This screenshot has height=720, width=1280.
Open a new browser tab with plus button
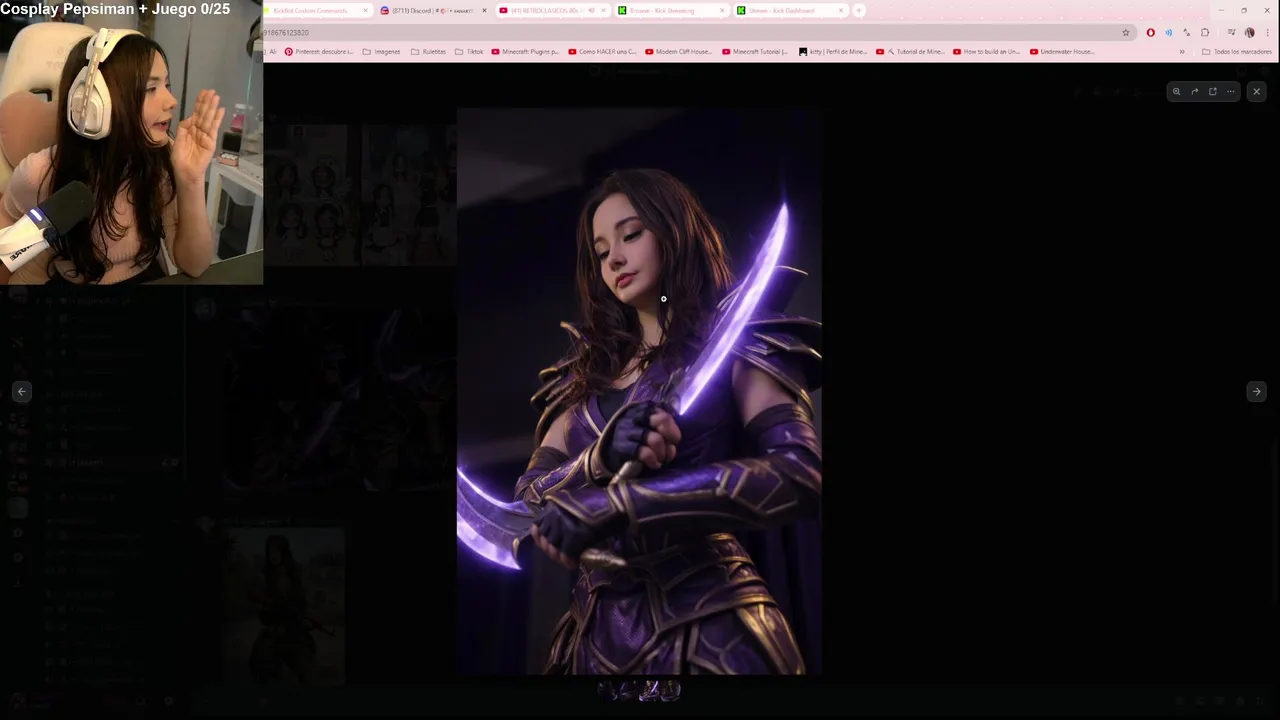tap(858, 10)
